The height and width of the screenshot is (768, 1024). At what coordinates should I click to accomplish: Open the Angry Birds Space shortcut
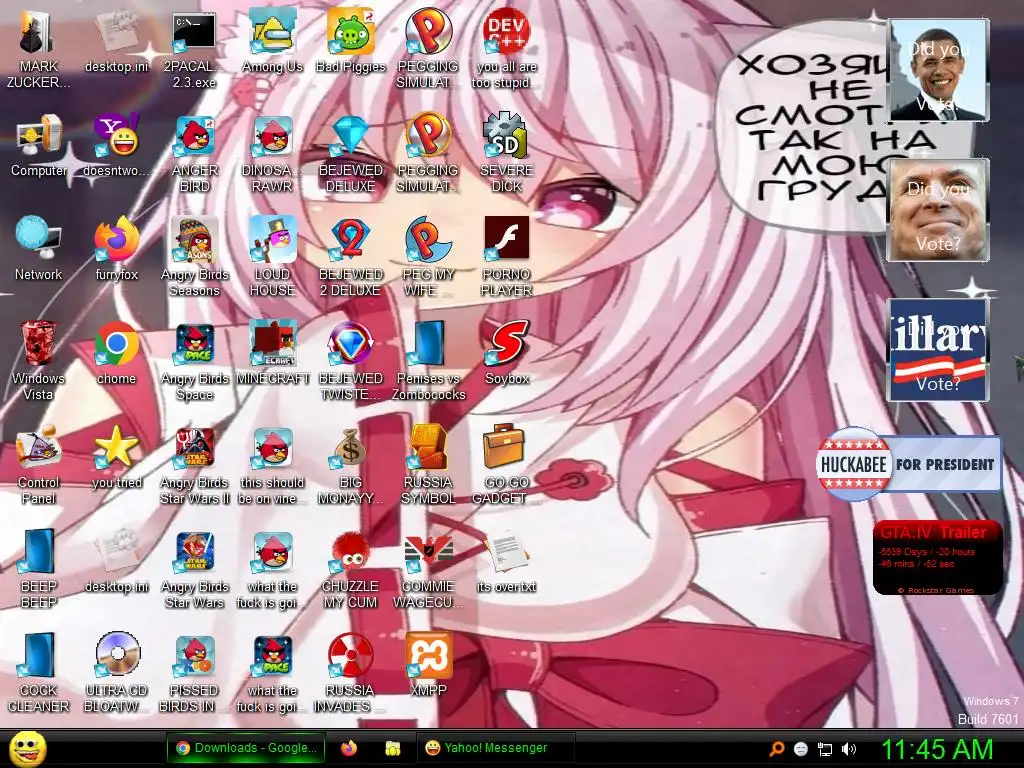pyautogui.click(x=195, y=361)
